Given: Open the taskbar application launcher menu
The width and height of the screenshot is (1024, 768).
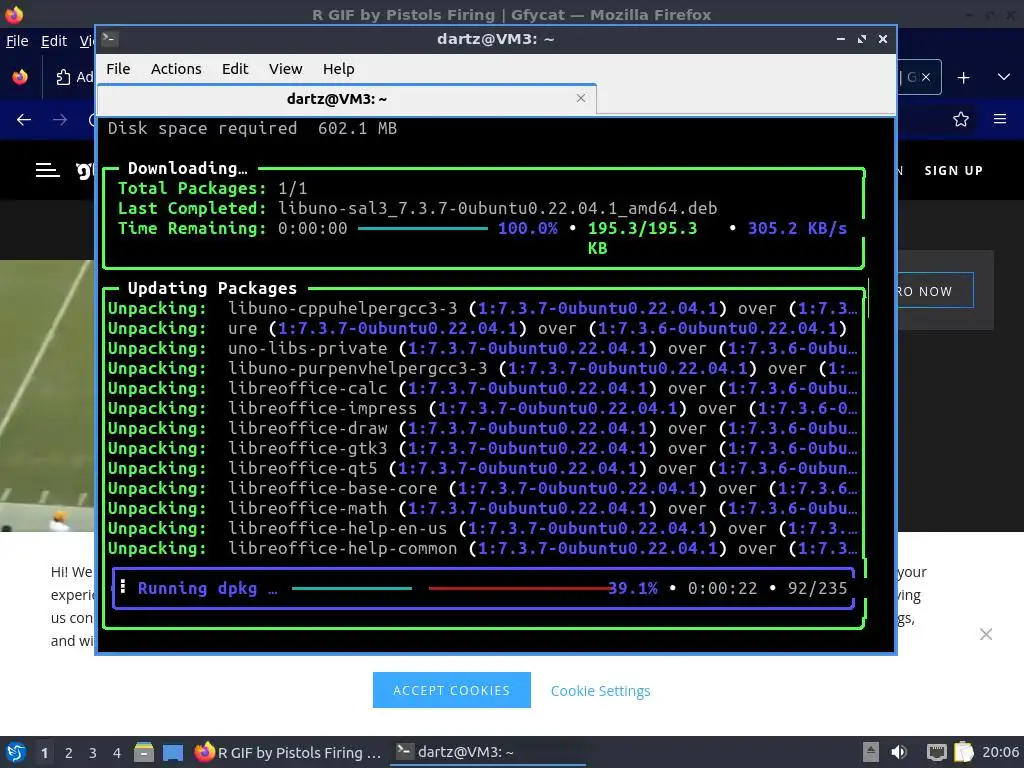Looking at the screenshot, I should pyautogui.click(x=16, y=752).
